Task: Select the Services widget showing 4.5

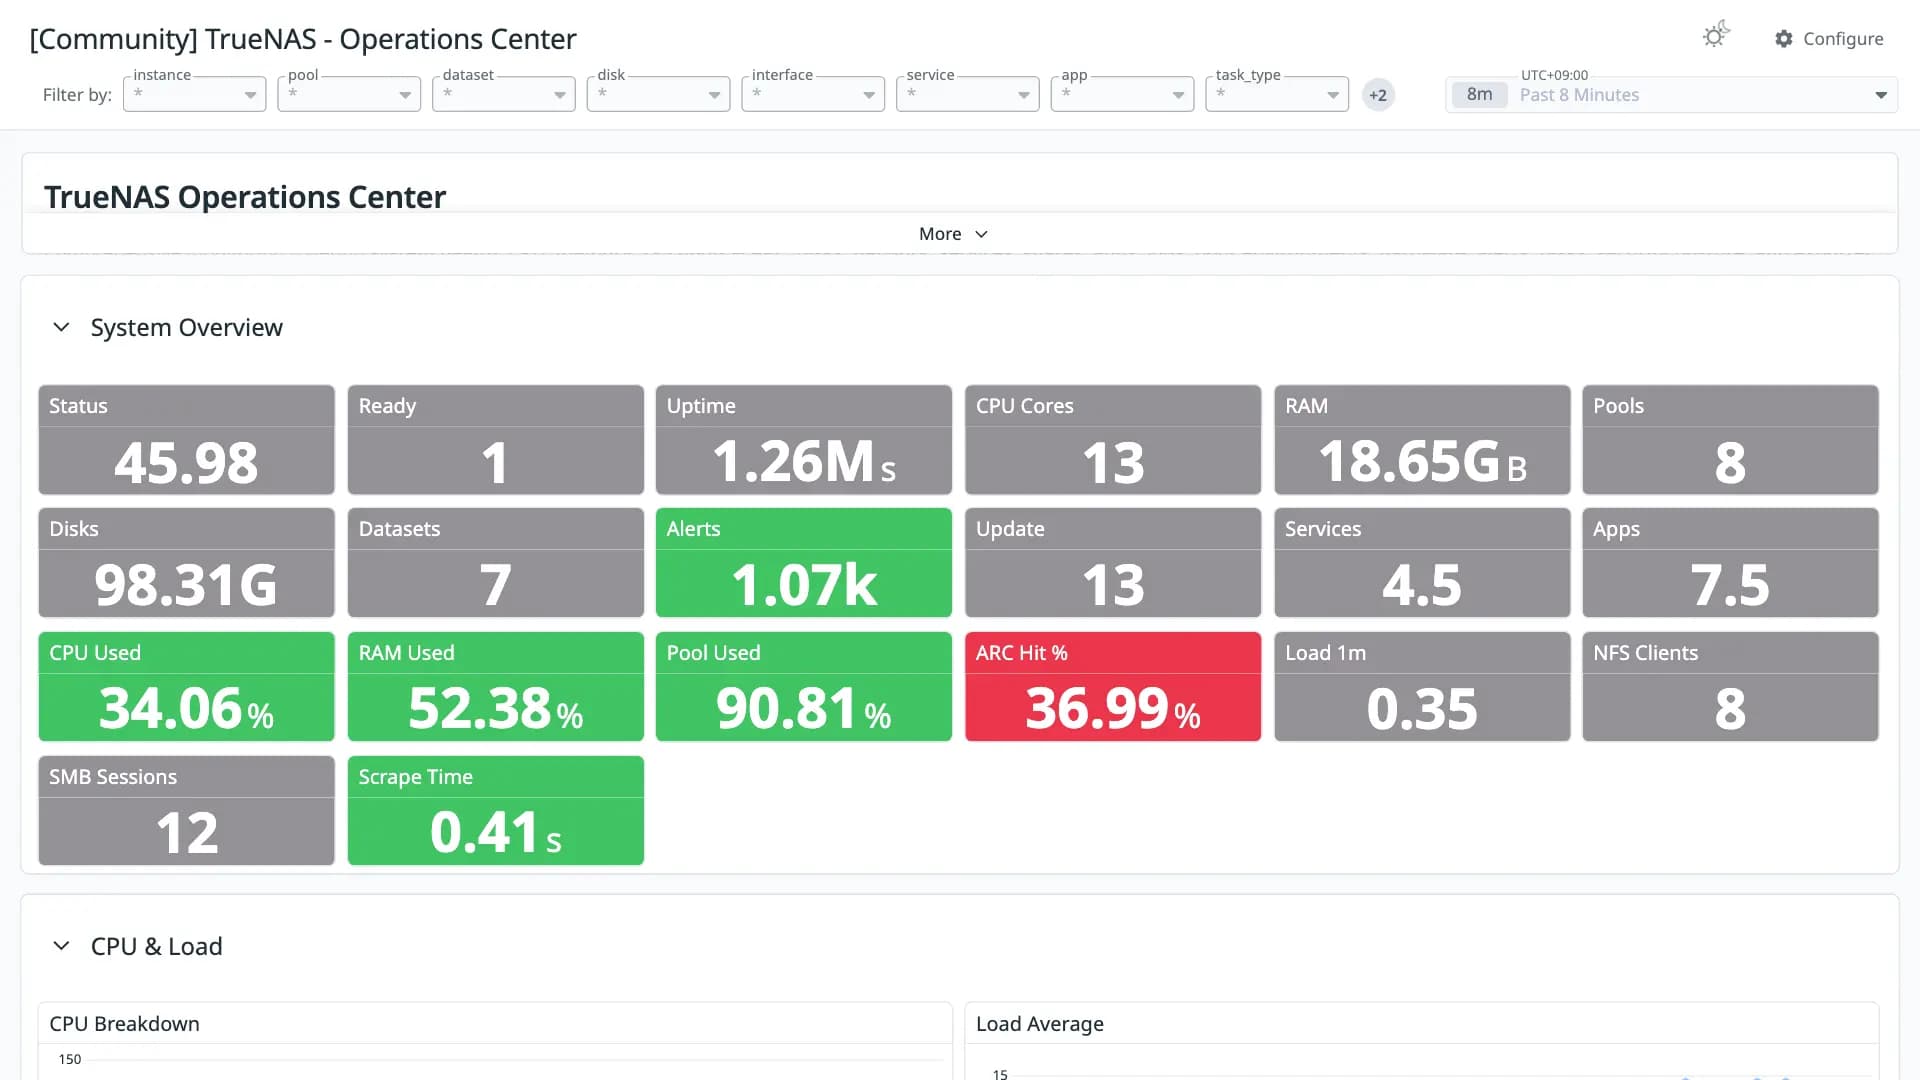Action: coord(1422,563)
